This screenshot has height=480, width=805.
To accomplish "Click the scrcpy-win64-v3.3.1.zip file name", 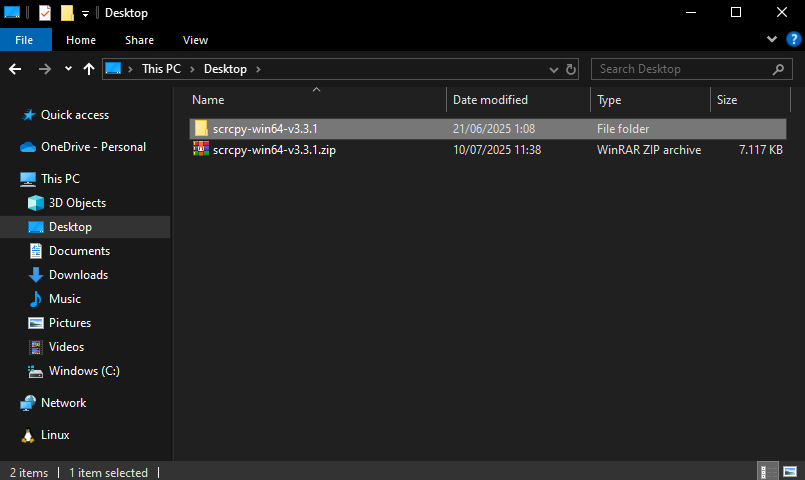I will click(274, 150).
